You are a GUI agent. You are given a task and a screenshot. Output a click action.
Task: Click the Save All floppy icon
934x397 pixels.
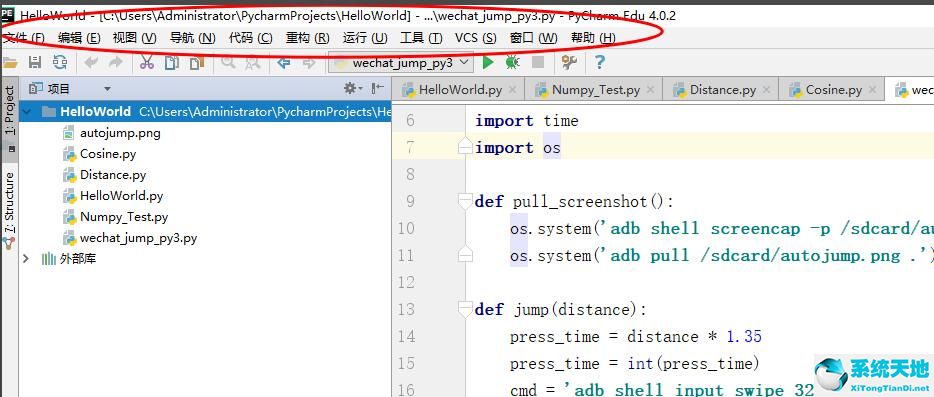tap(35, 63)
